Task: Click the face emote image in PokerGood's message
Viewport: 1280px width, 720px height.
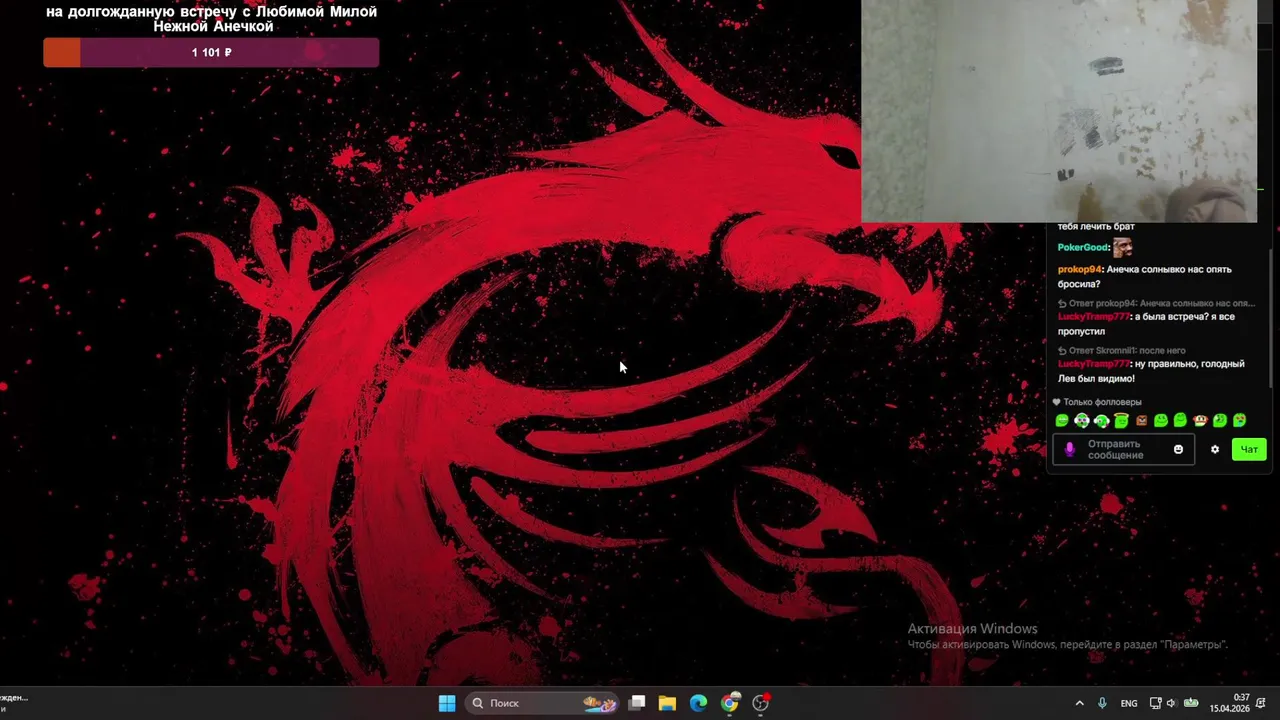Action: coord(1123,247)
